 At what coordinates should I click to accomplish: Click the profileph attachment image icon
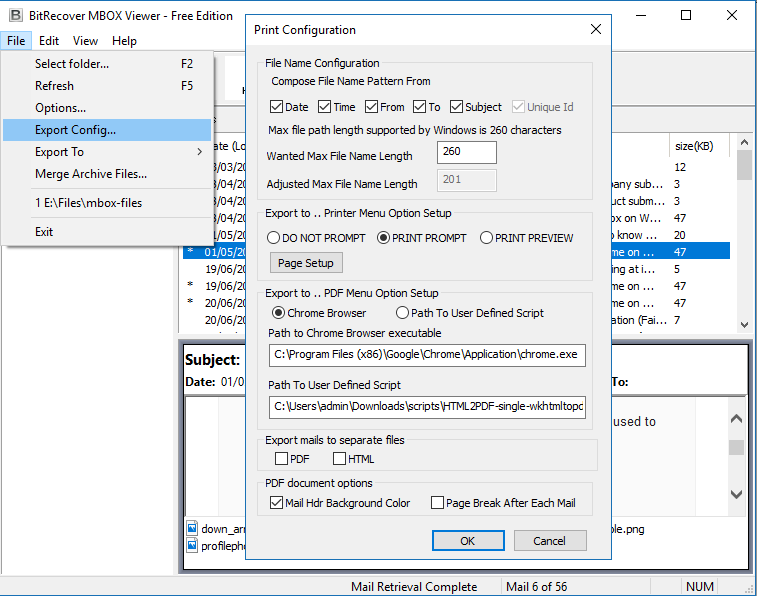coord(192,545)
